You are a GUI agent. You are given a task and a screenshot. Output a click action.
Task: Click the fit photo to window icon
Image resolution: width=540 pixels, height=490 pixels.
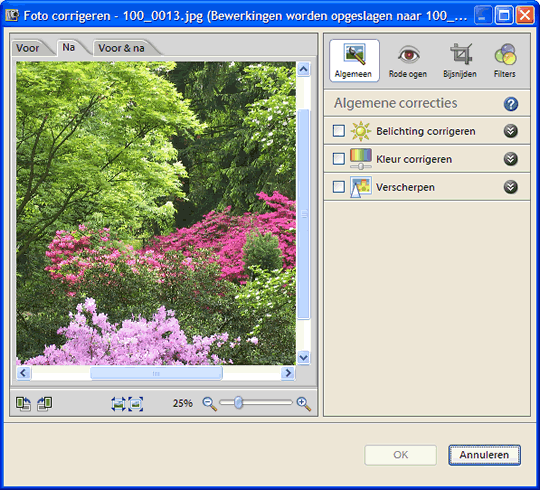click(118, 404)
